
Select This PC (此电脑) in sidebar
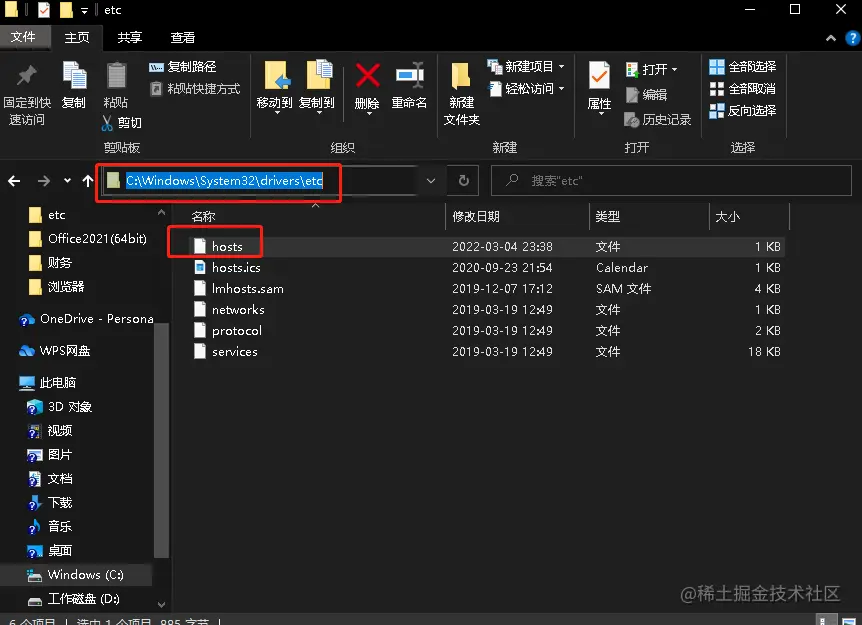click(48, 383)
